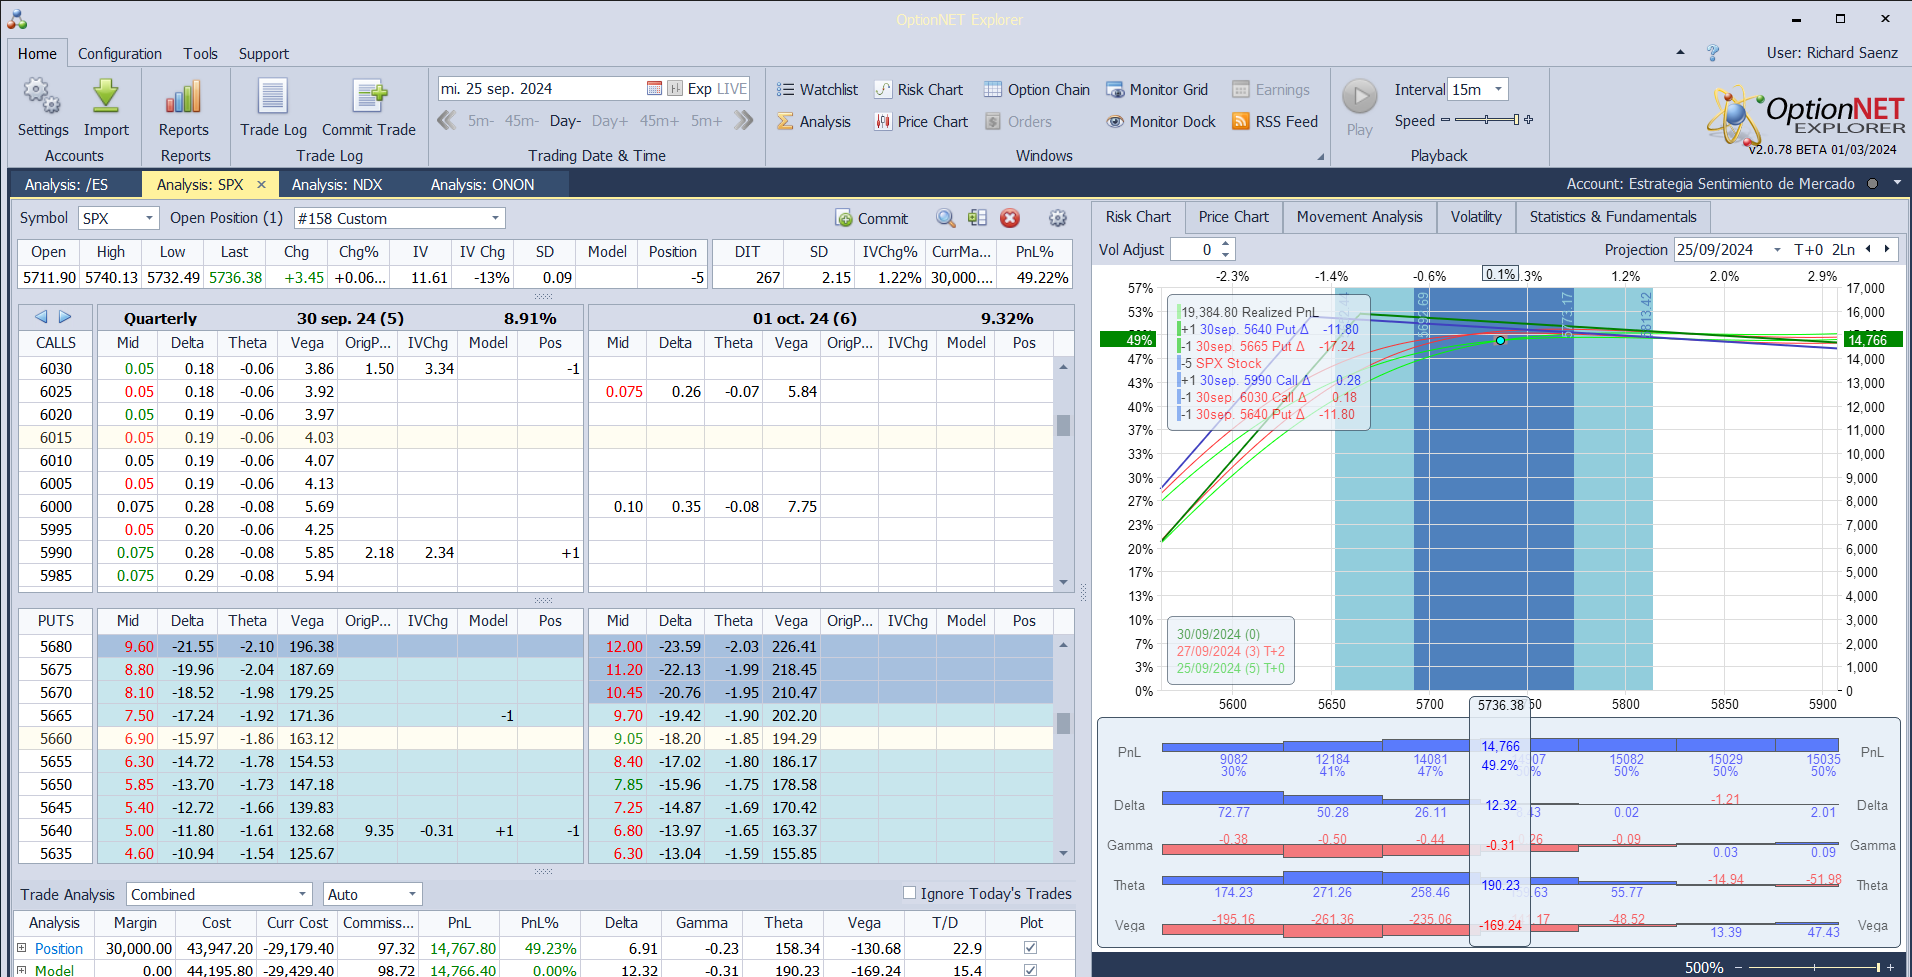This screenshot has width=1912, height=977.
Task: Open analysis gear settings icon
Action: pos(1058,218)
